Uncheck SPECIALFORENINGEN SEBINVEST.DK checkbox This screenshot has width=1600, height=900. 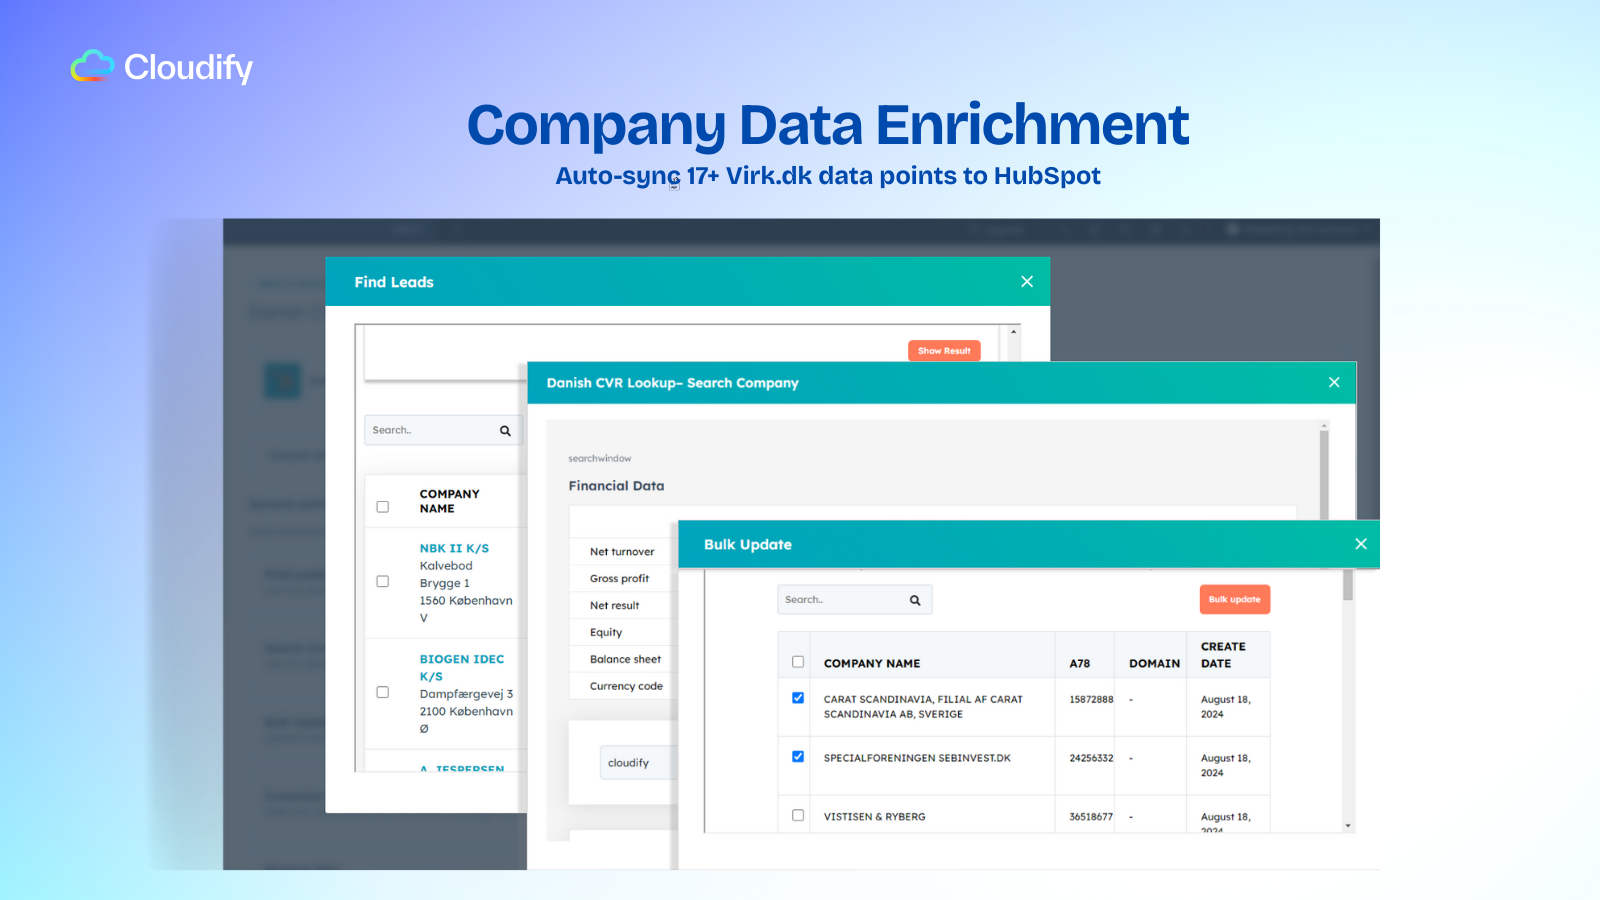(x=798, y=757)
